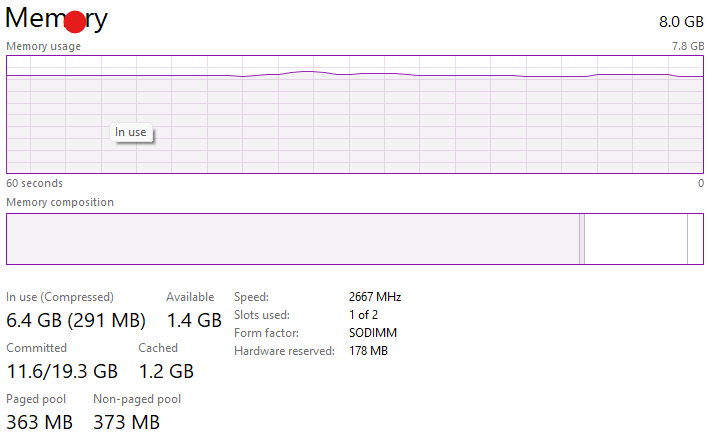Image resolution: width=708 pixels, height=443 pixels.
Task: Click the SODIMM form factor value
Action: click(x=372, y=333)
